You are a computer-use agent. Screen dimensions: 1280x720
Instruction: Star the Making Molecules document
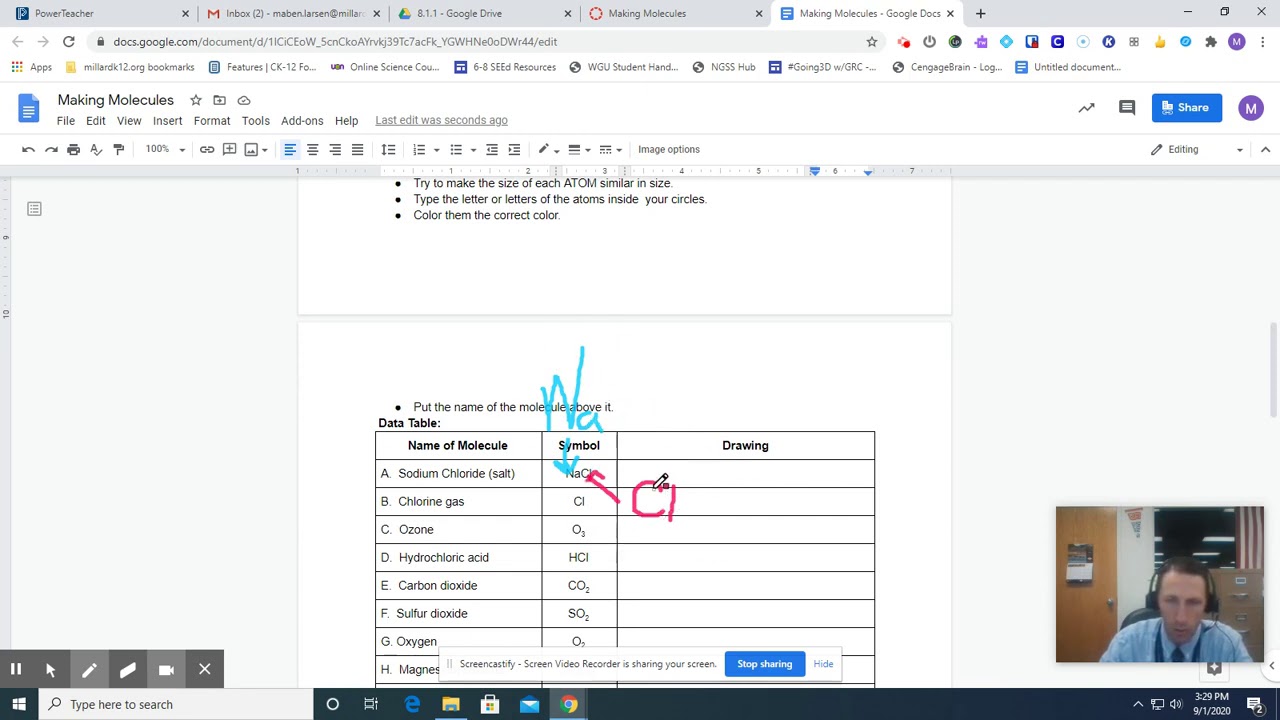(196, 100)
